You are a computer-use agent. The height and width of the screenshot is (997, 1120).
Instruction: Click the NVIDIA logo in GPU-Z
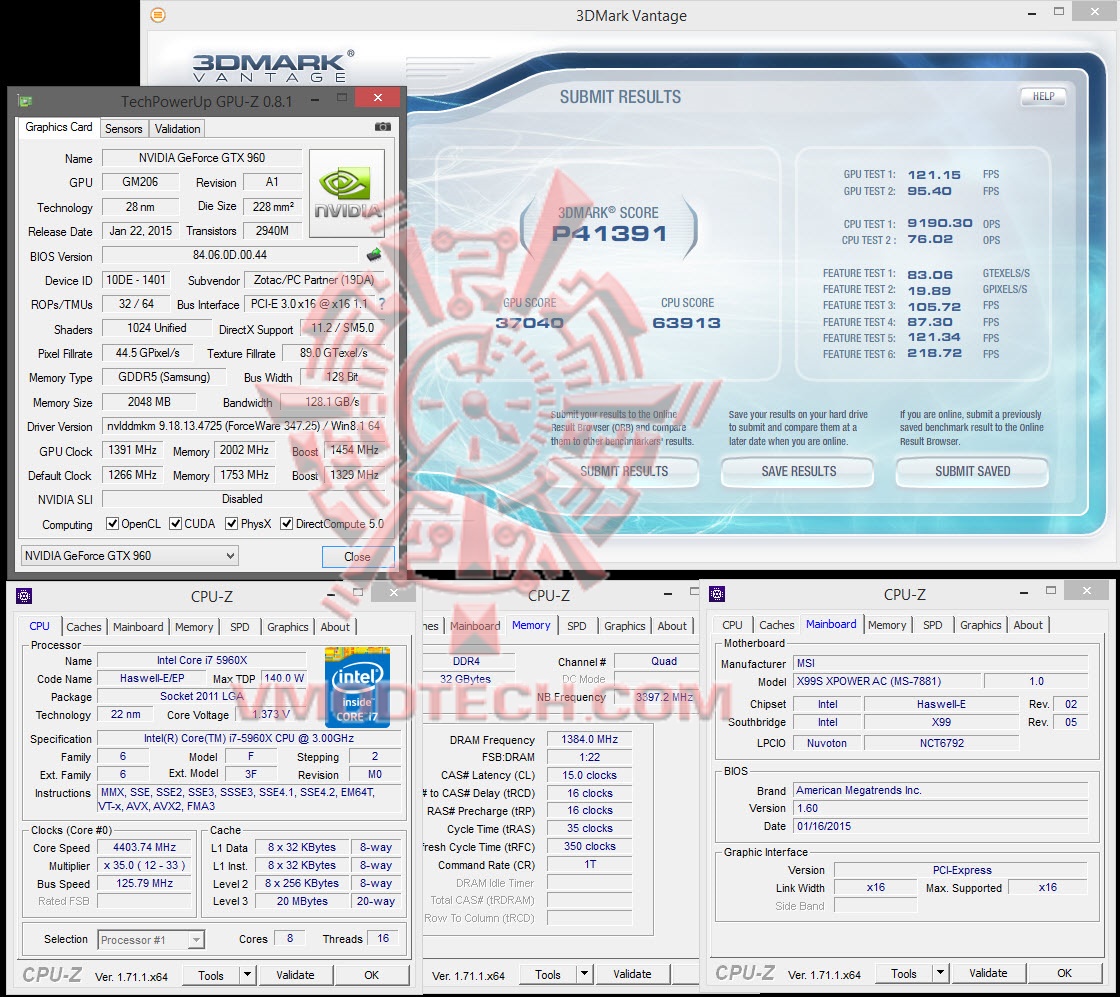coord(346,194)
